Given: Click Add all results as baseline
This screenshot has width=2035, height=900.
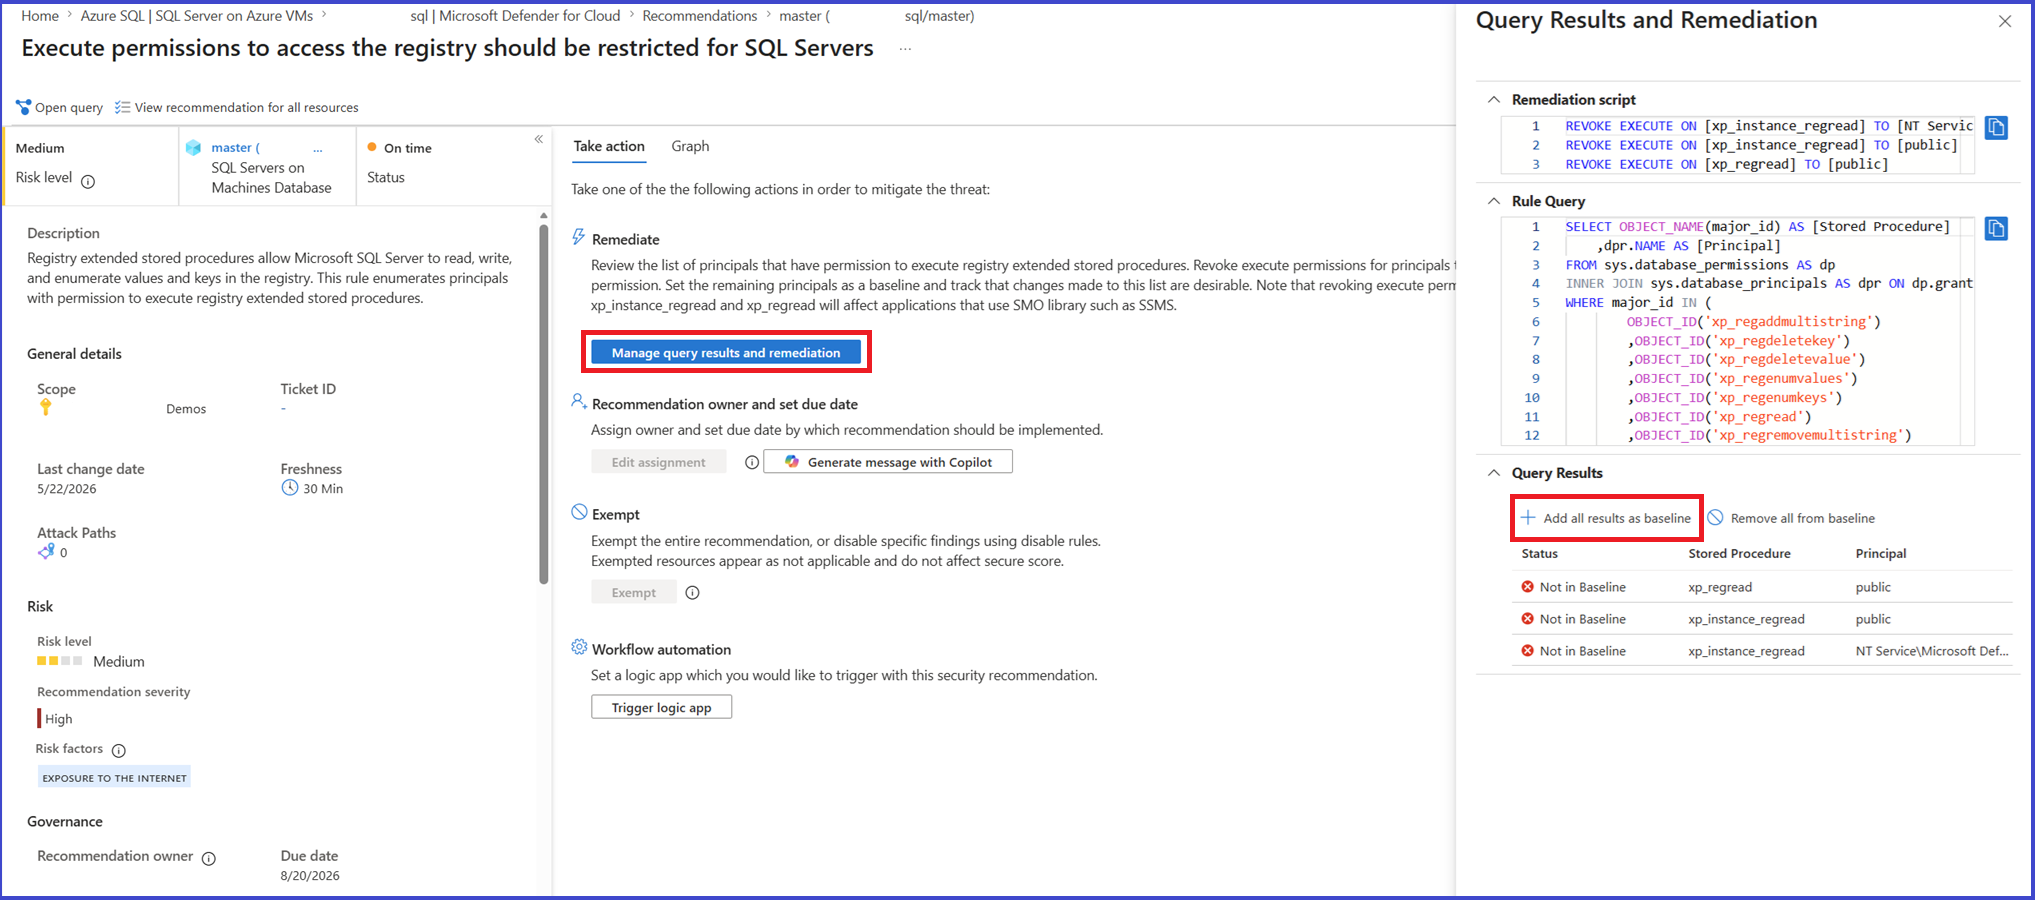Looking at the screenshot, I should tap(1606, 518).
